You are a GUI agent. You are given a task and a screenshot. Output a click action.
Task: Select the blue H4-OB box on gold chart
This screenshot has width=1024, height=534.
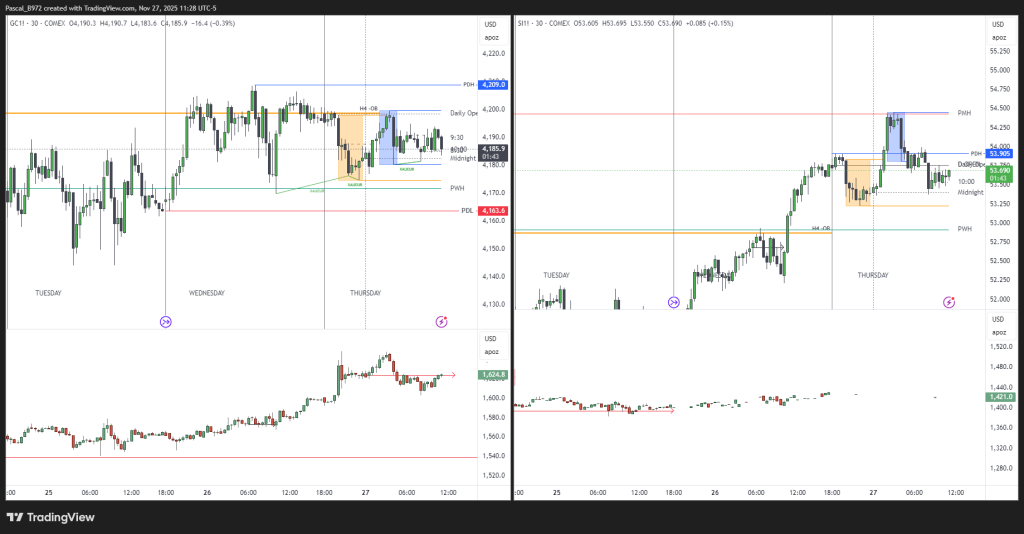[388, 138]
